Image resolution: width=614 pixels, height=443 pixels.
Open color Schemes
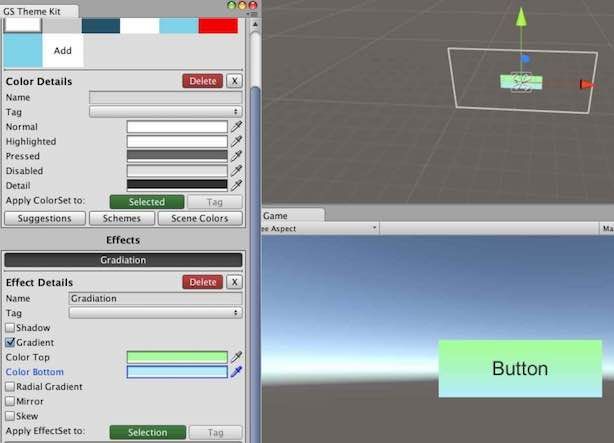(x=122, y=218)
